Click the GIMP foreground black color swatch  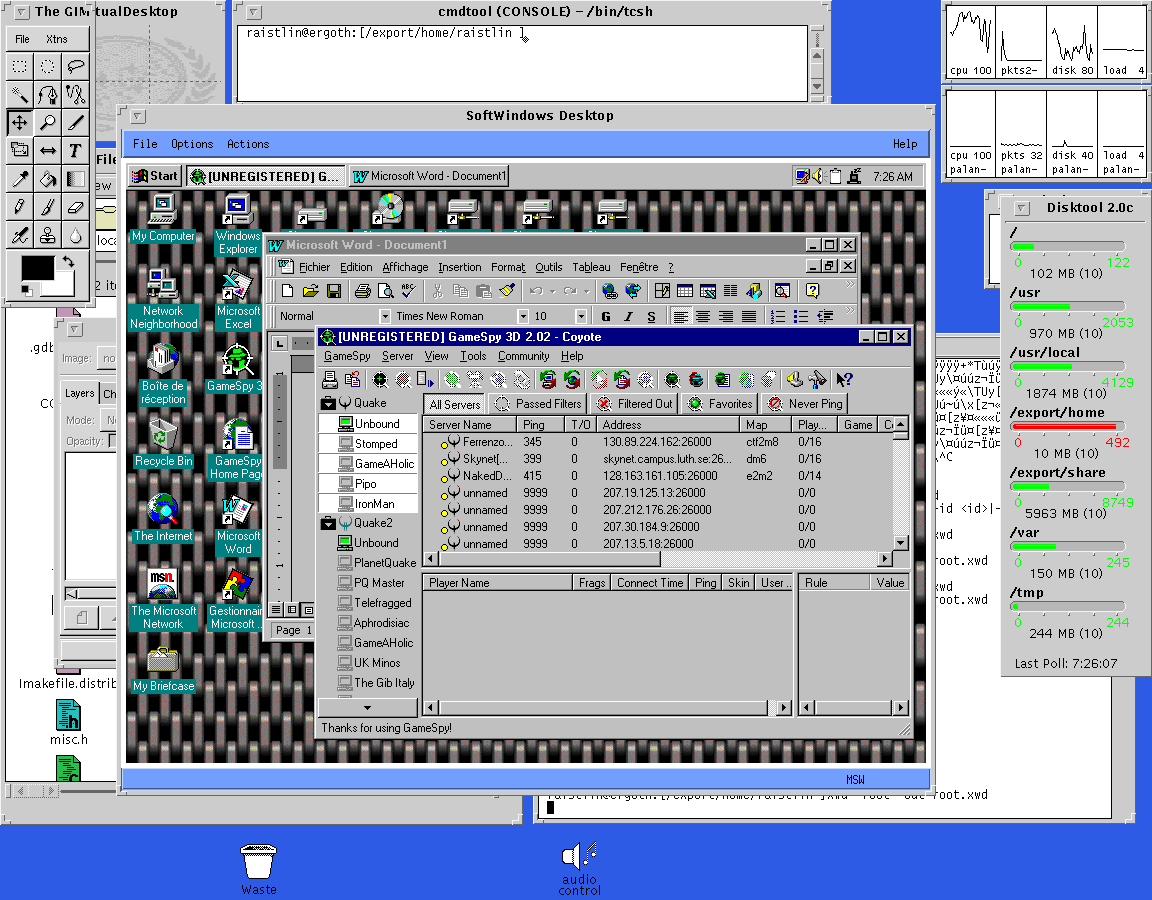[x=37, y=267]
